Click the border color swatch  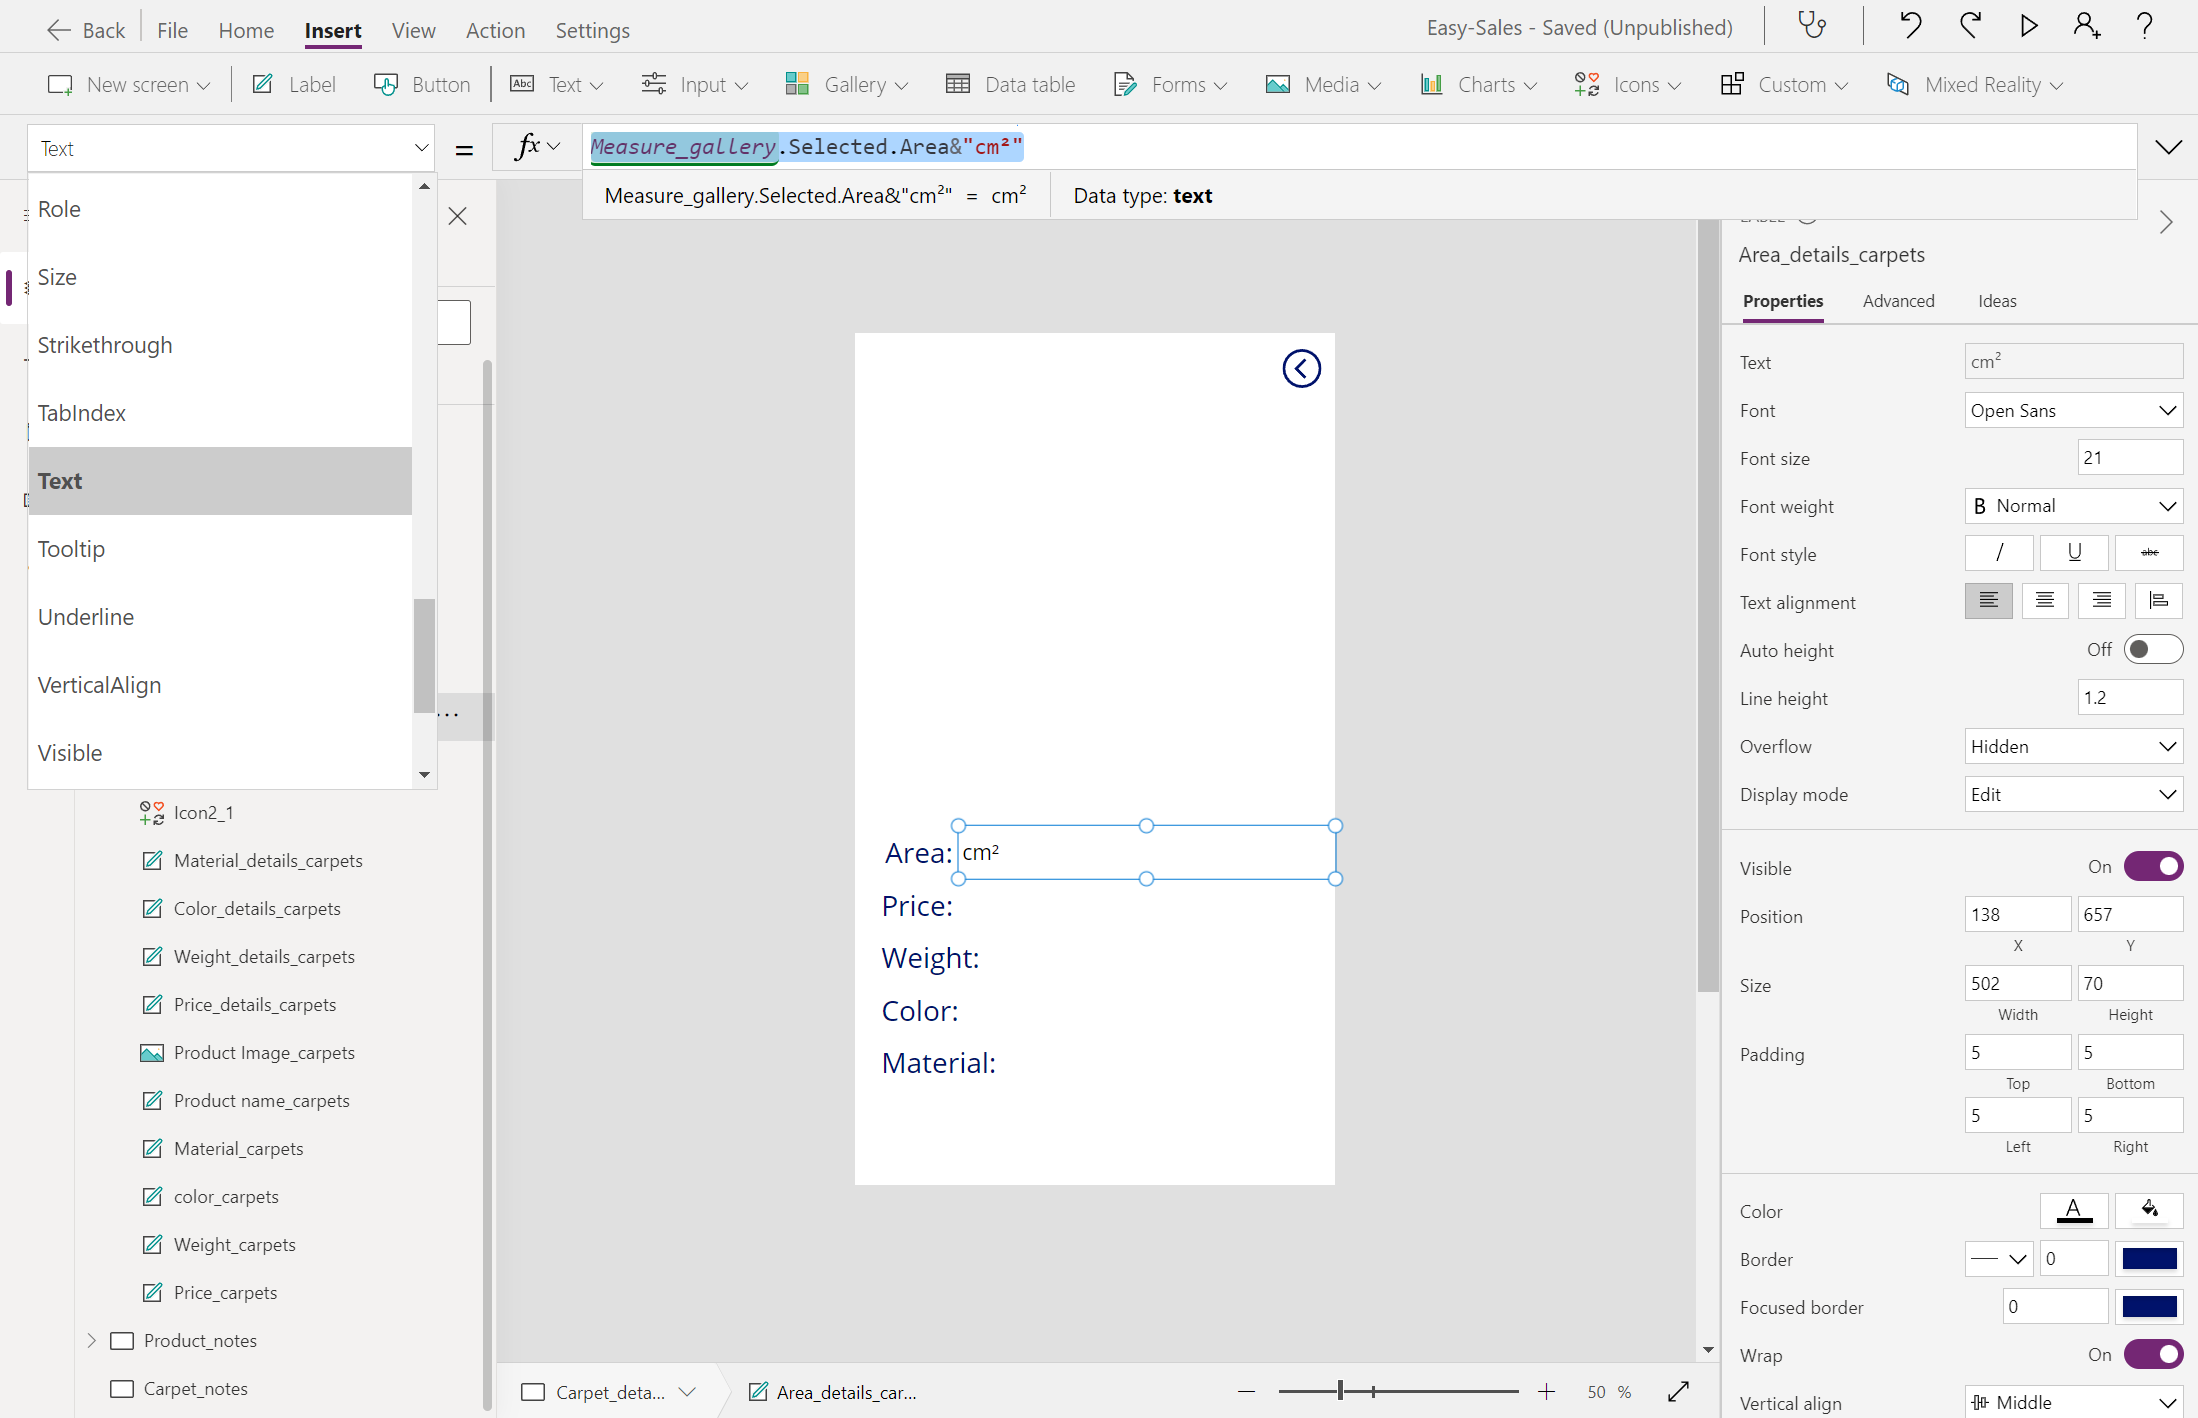point(2149,1259)
